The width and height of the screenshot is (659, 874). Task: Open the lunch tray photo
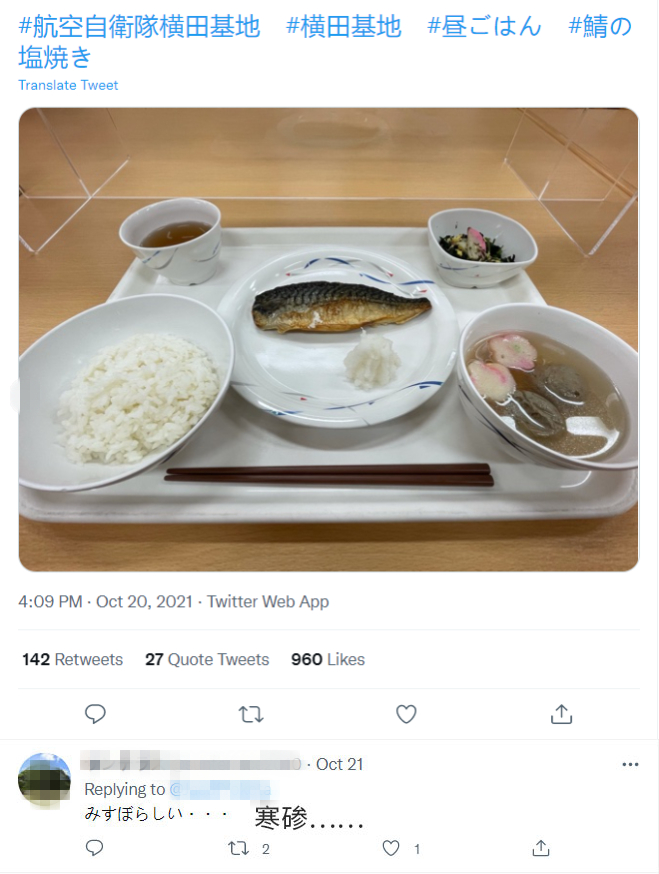coord(328,339)
